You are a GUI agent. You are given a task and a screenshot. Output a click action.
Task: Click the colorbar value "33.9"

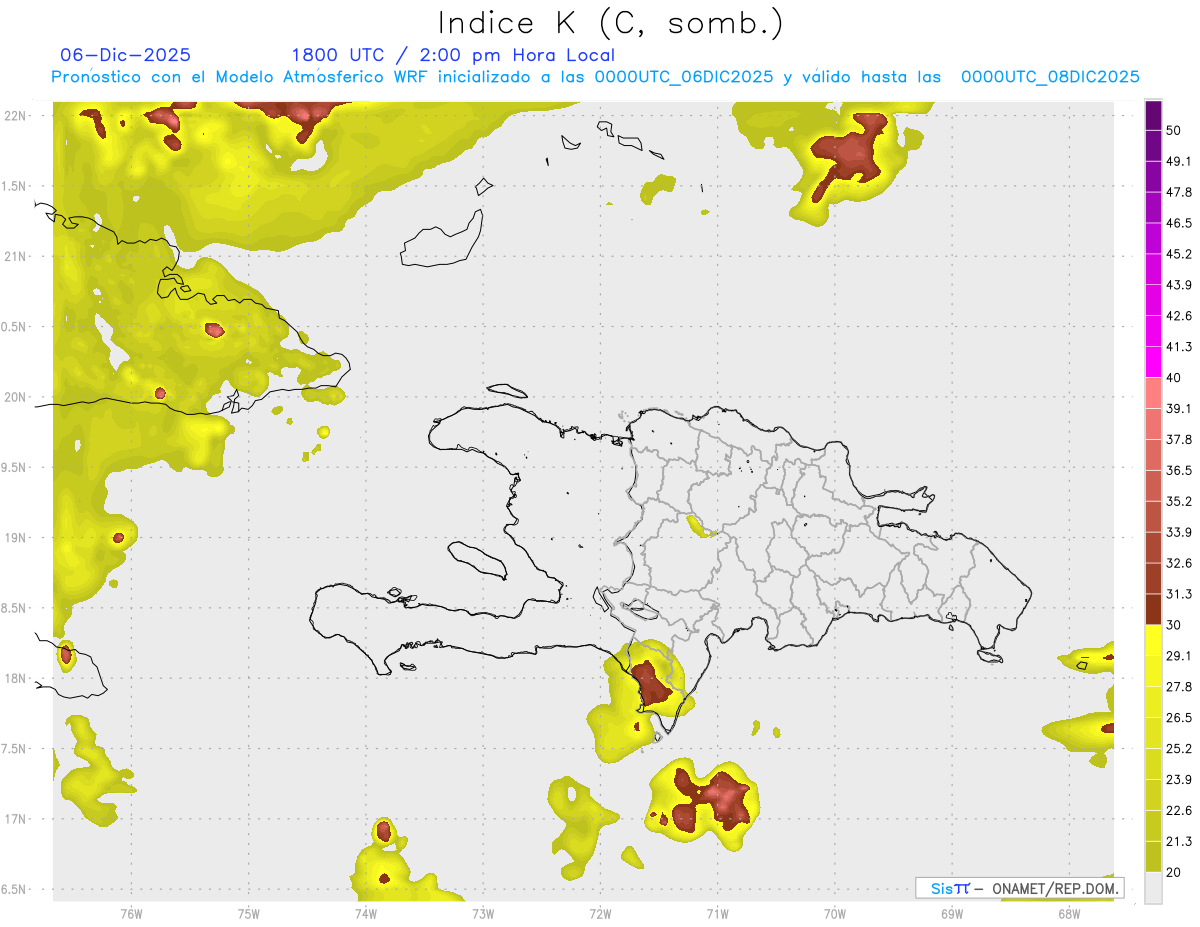[x=1179, y=532]
